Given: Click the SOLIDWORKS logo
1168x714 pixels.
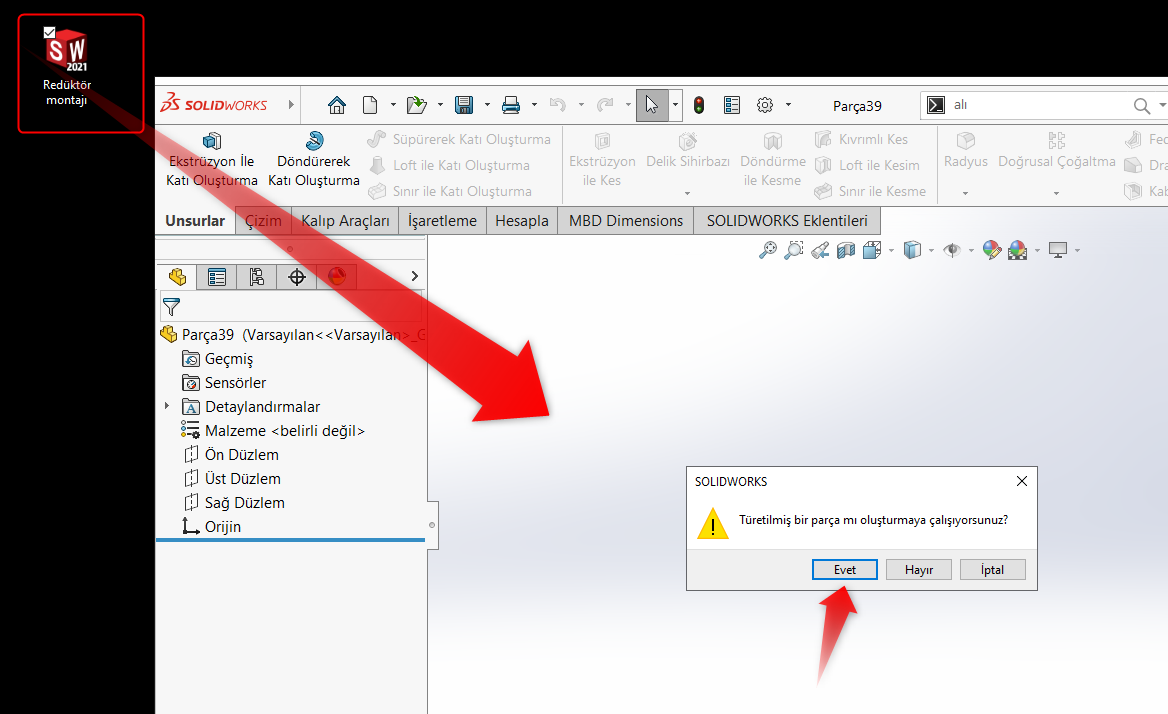Looking at the screenshot, I should coord(214,104).
